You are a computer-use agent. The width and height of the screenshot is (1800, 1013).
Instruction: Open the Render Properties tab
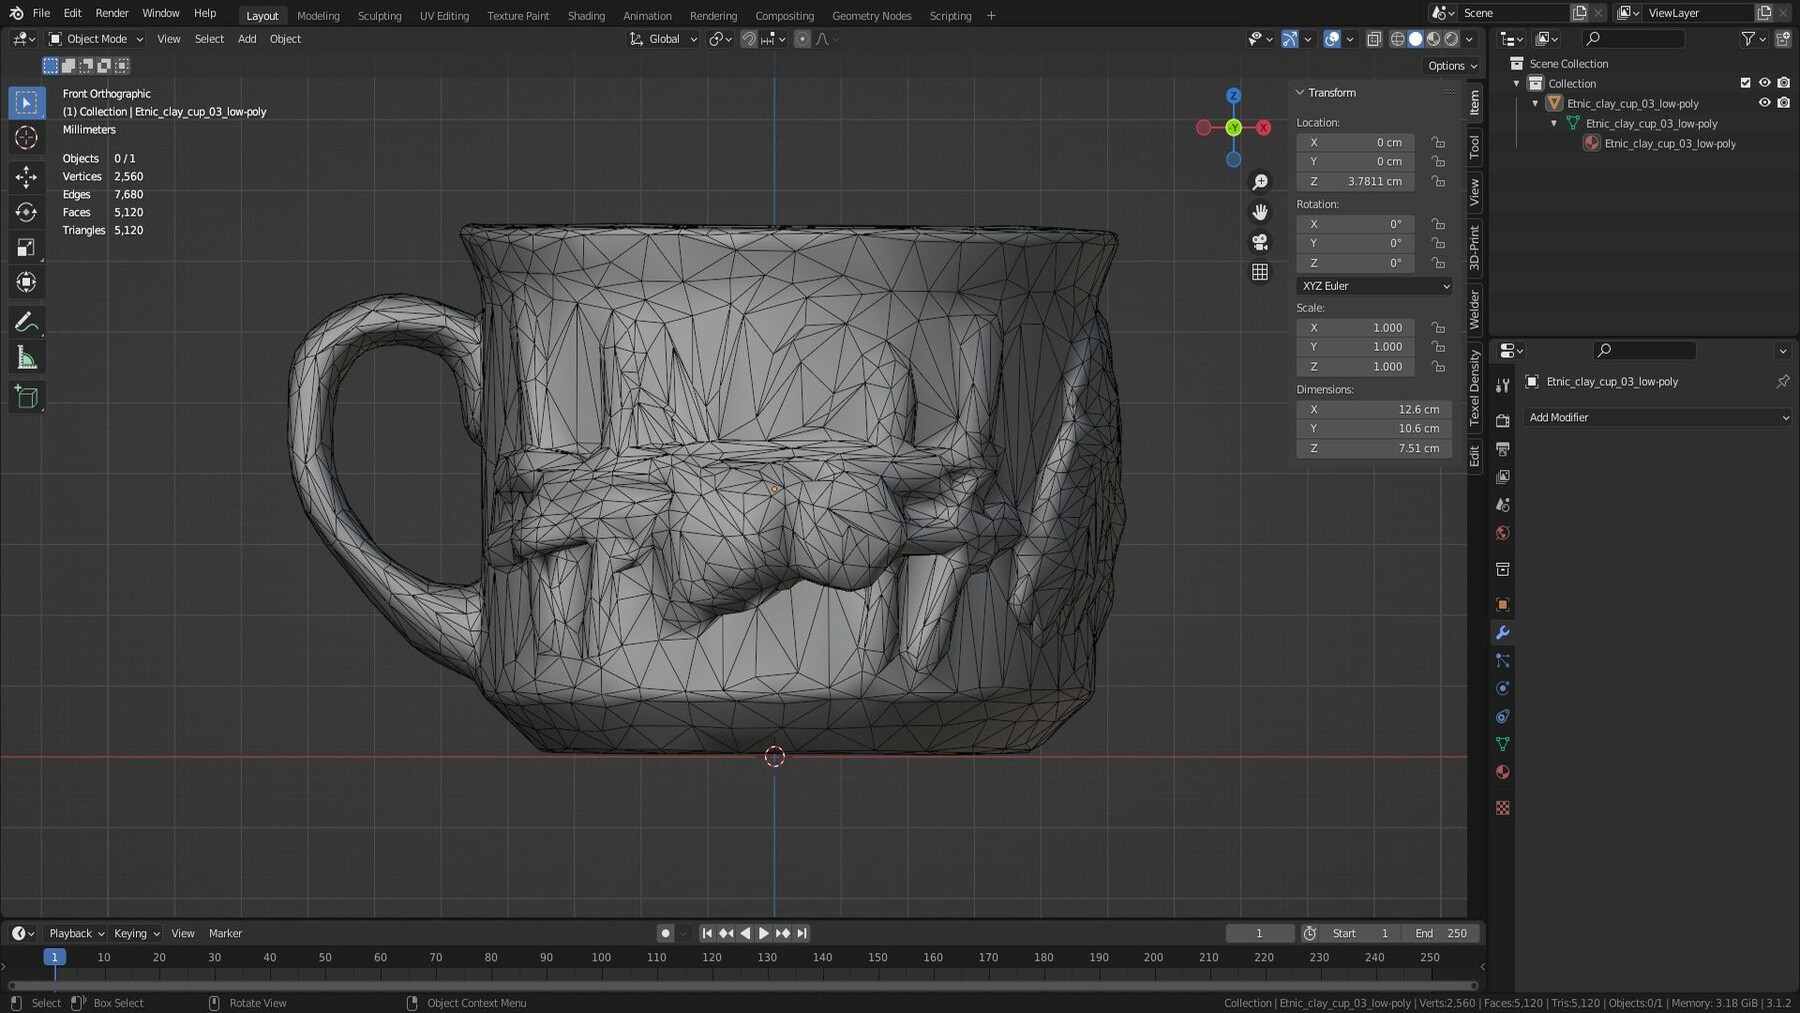[1503, 420]
